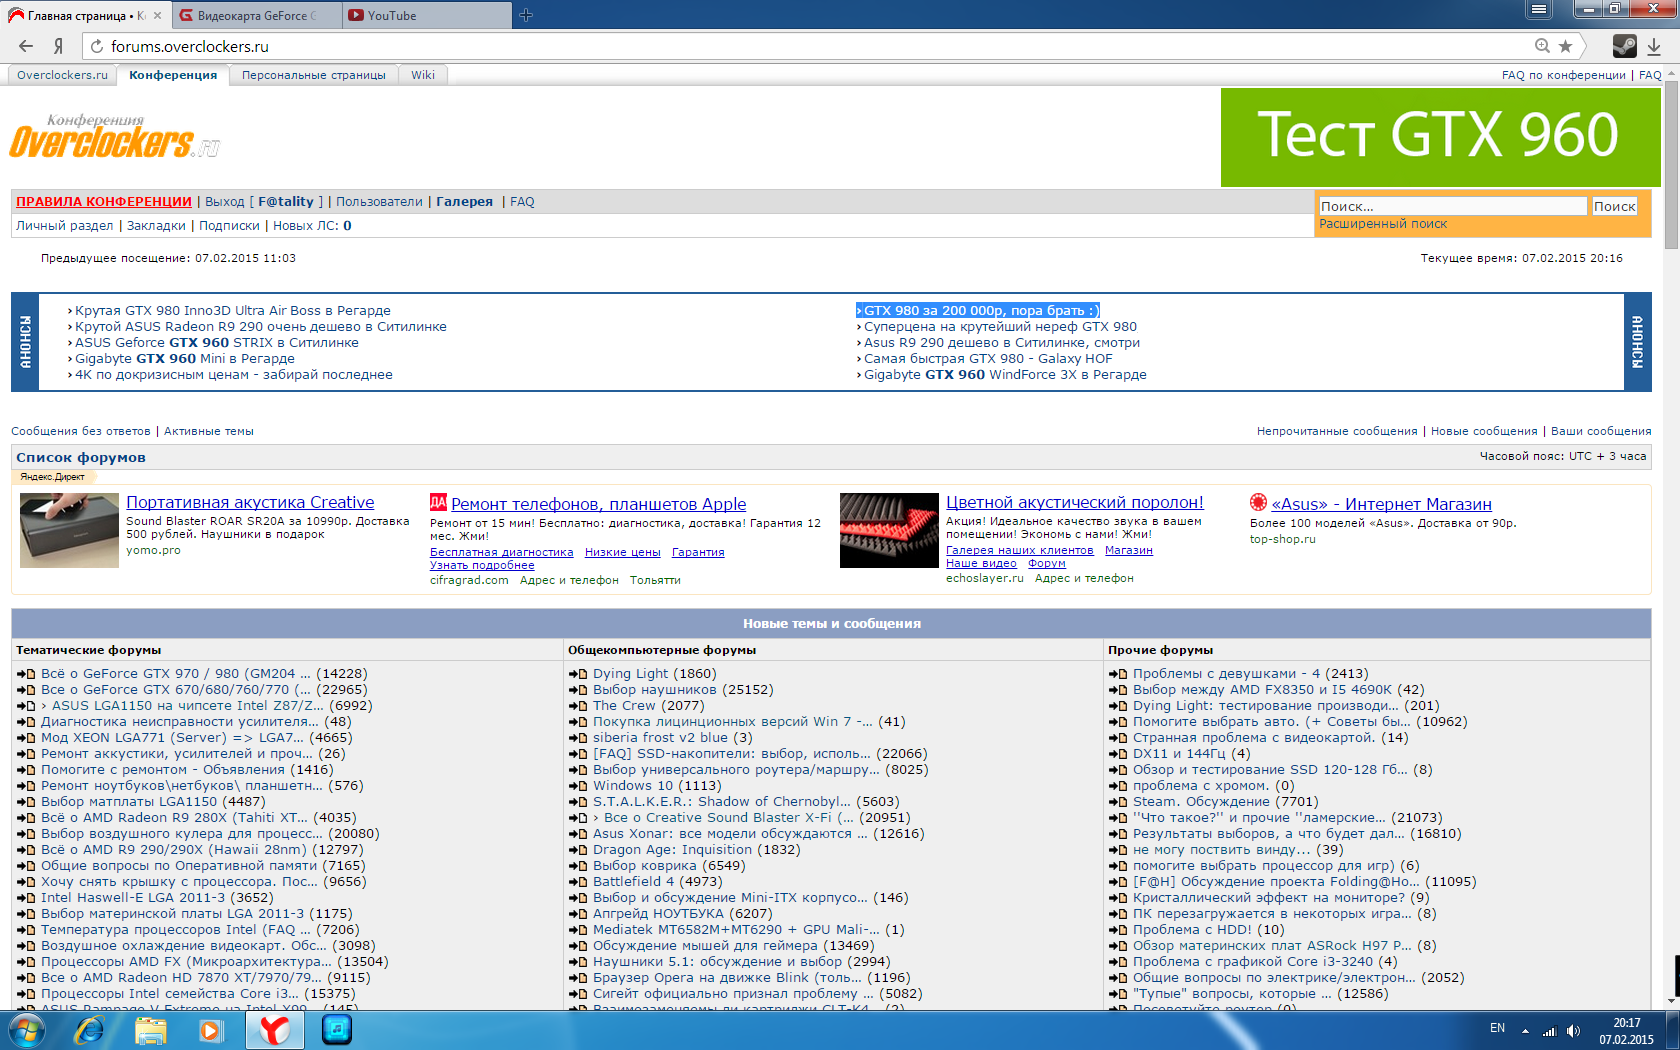Viewport: 1680px width, 1050px height.
Task: Click the arrow icon beside 'Battlefield 4 (4973)'
Action: coord(577,882)
